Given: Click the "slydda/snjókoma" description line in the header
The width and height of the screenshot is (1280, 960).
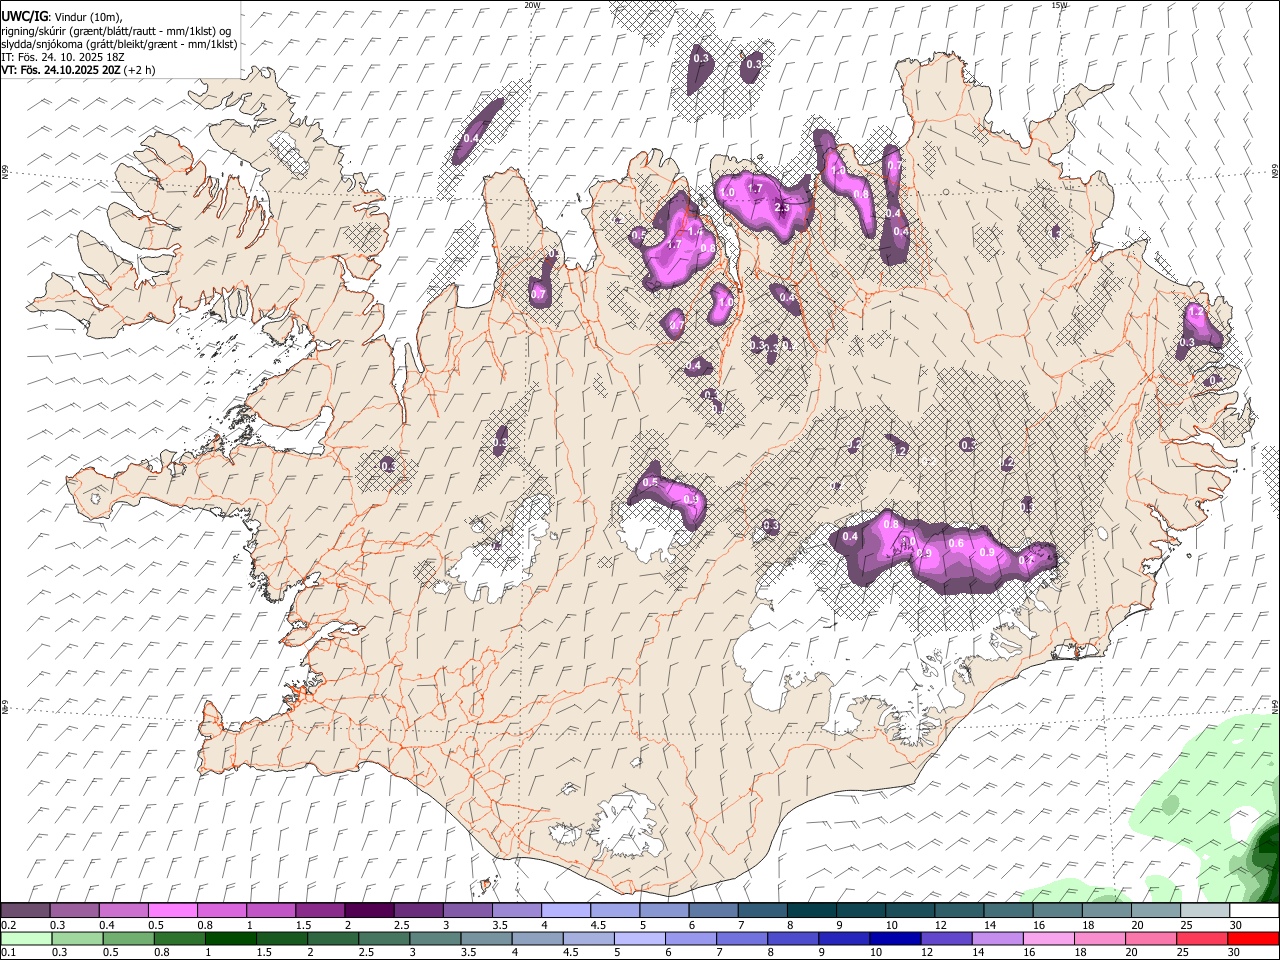Looking at the screenshot, I should pyautogui.click(x=119, y=44).
